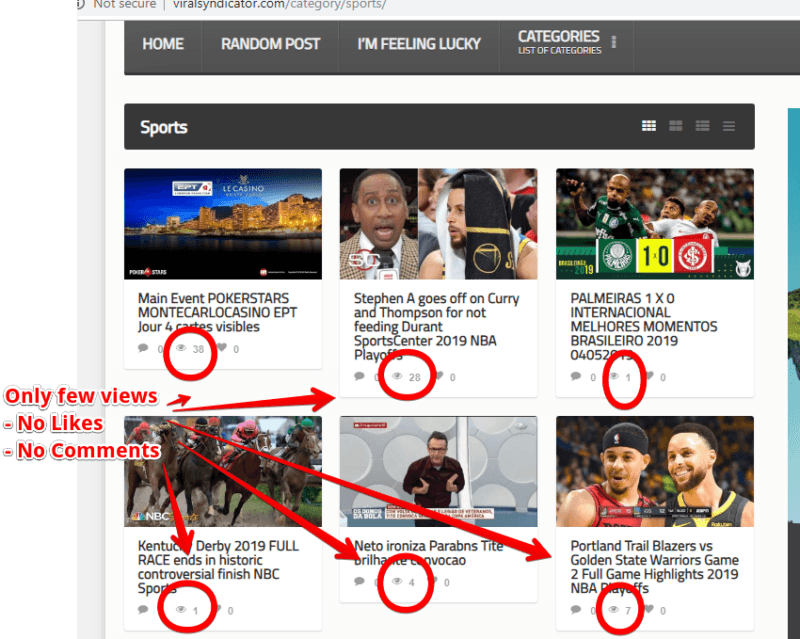800x639 pixels.
Task: Click the 28 views count on Stephen A post
Action: pyautogui.click(x=415, y=377)
